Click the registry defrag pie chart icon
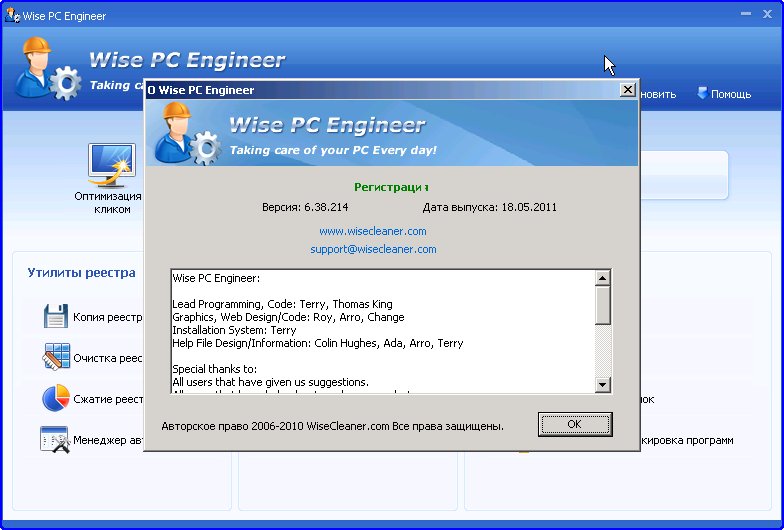This screenshot has height=530, width=784. [56, 398]
